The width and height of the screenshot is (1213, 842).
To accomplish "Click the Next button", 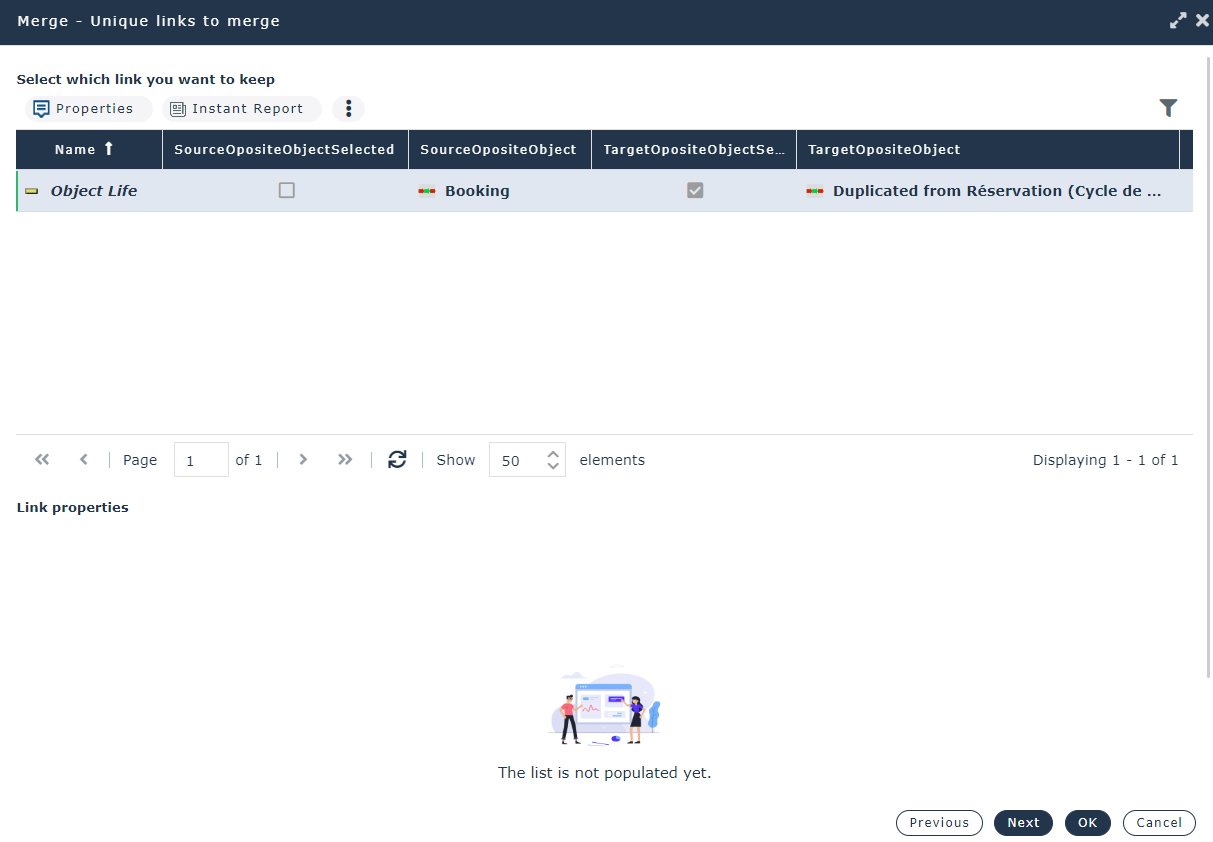I will pyautogui.click(x=1023, y=823).
